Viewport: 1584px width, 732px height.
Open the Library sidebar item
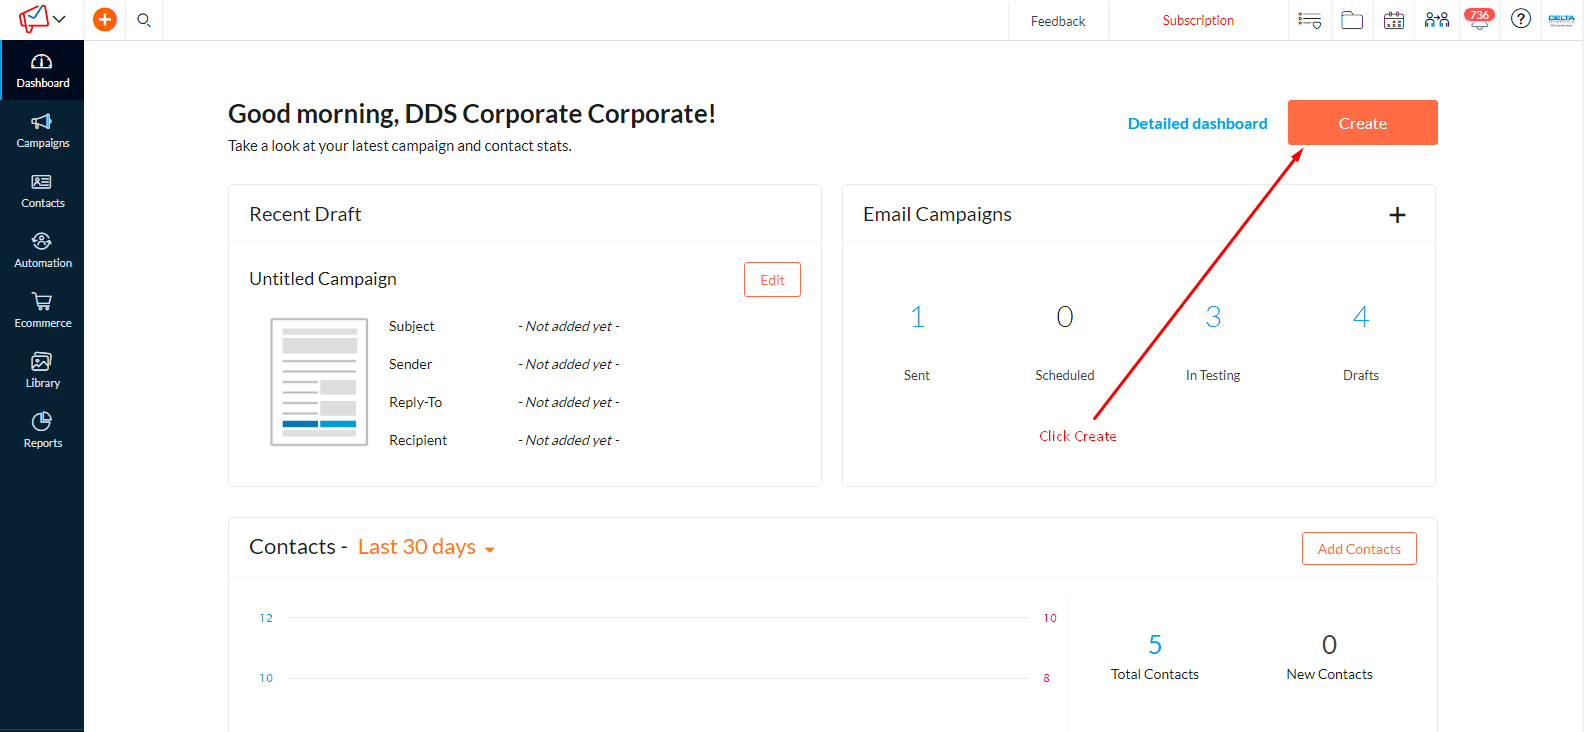click(x=42, y=370)
